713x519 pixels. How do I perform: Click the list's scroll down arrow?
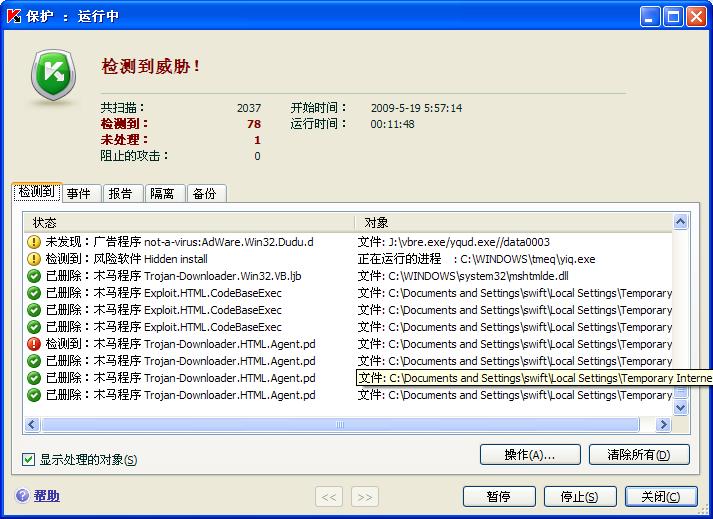point(680,408)
